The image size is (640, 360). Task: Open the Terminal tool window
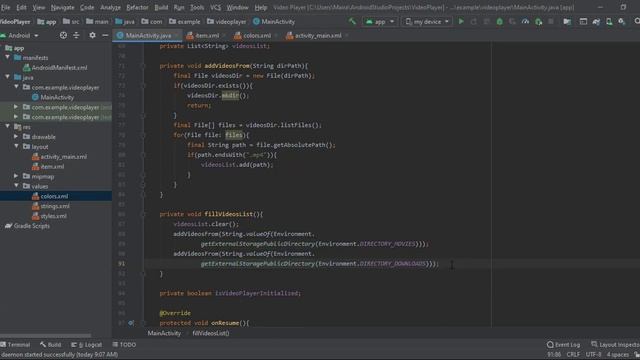tap(16, 344)
